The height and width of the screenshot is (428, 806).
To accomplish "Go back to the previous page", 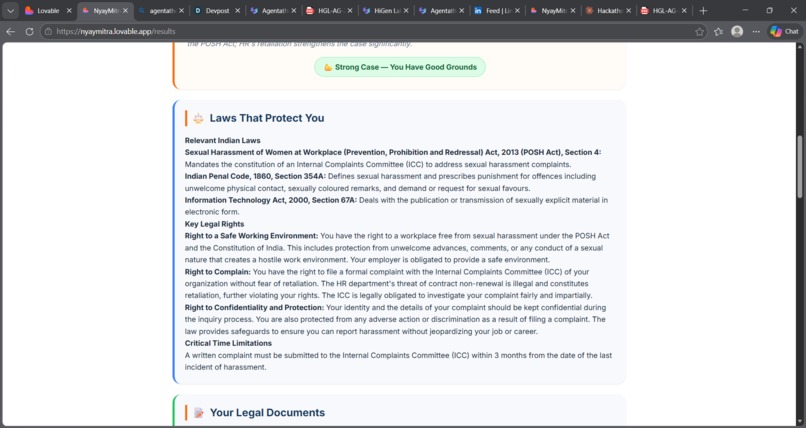I will tap(10, 31).
